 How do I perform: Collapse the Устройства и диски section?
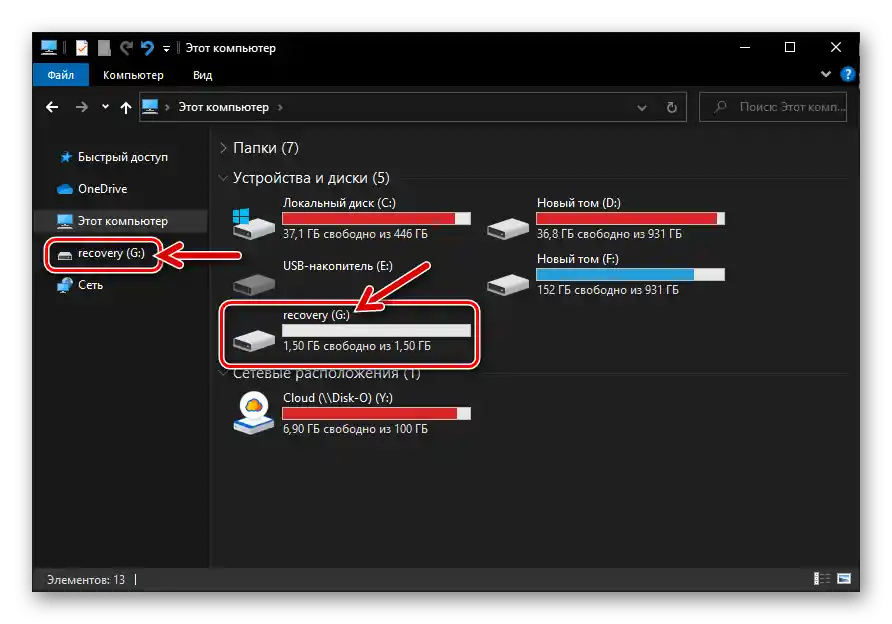[222, 177]
